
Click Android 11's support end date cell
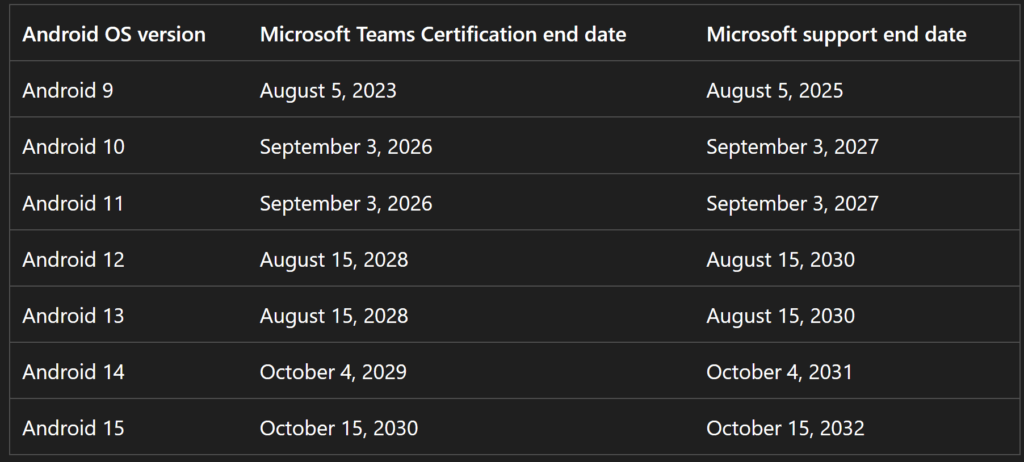point(792,203)
